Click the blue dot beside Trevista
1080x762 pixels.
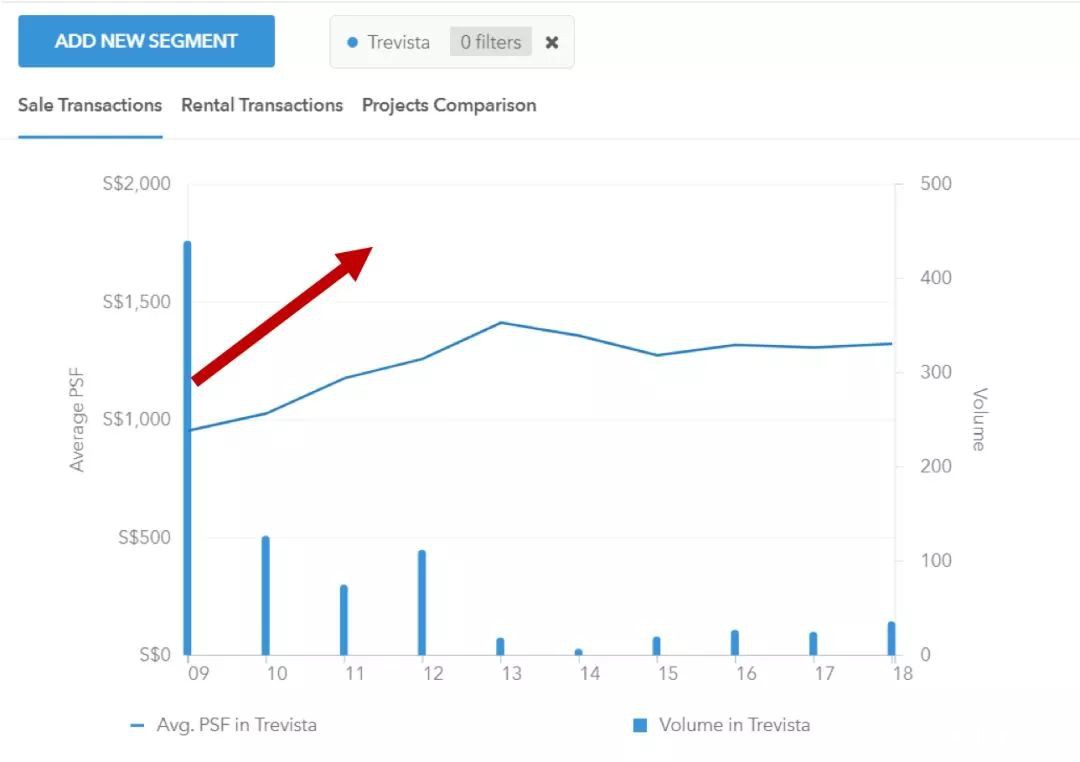coord(352,43)
